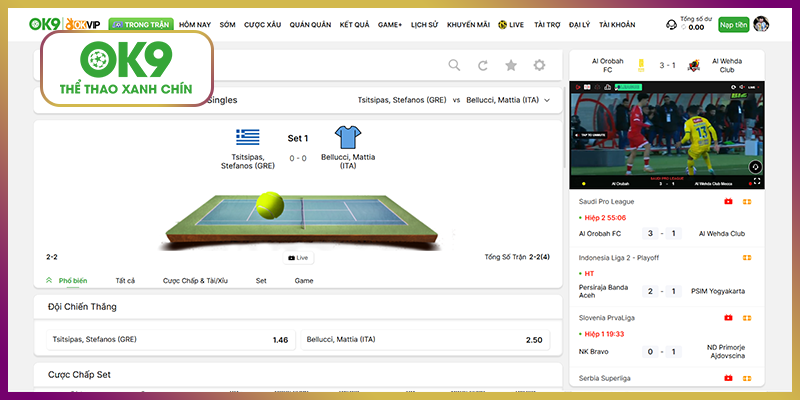Viewport: 800px width, 400px height.
Task: Click stats icon for Indonesia Liga 2 match
Action: (746, 257)
